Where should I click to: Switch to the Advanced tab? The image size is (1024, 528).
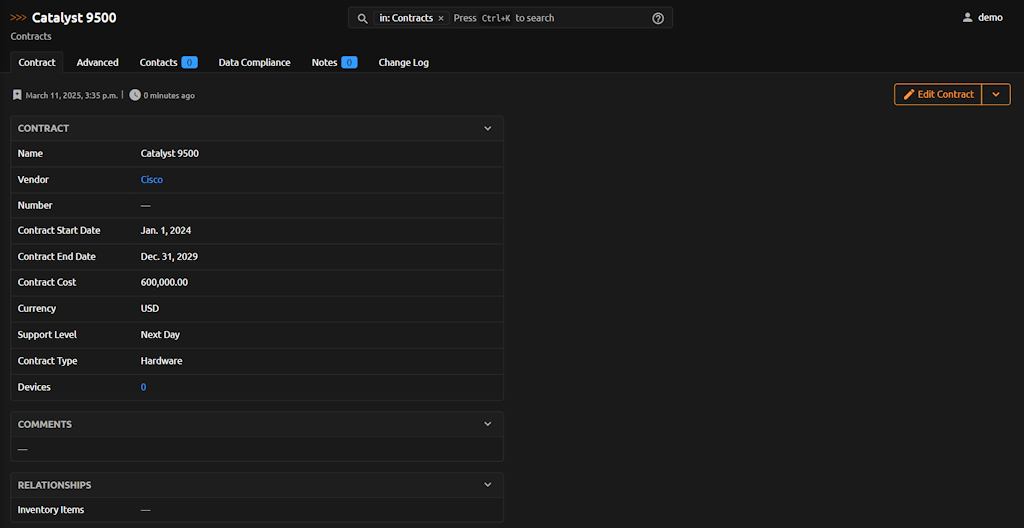[x=97, y=62]
